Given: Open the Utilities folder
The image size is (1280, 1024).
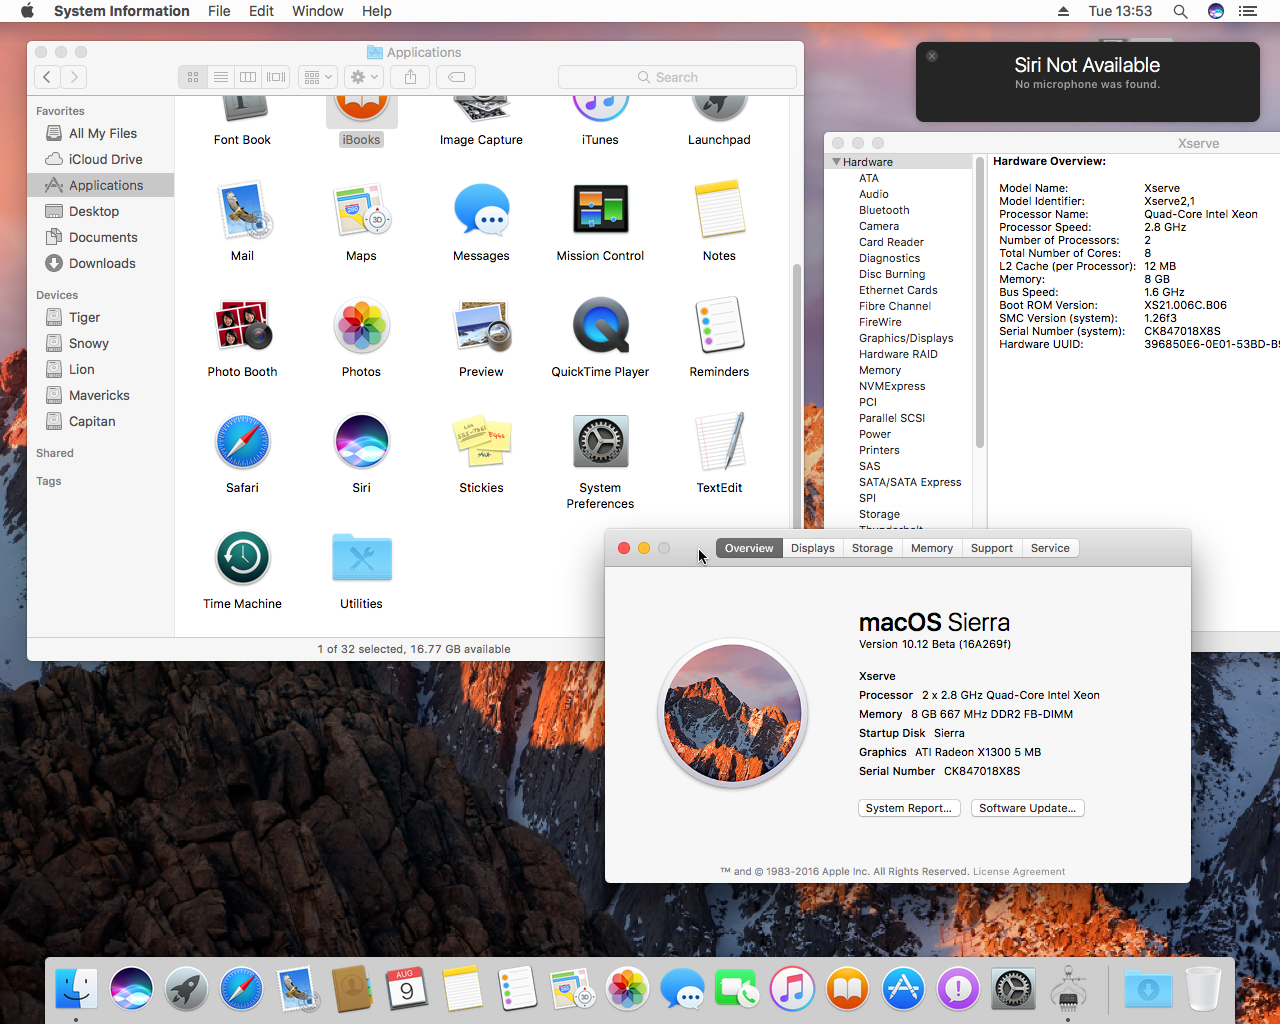Looking at the screenshot, I should click(x=361, y=558).
